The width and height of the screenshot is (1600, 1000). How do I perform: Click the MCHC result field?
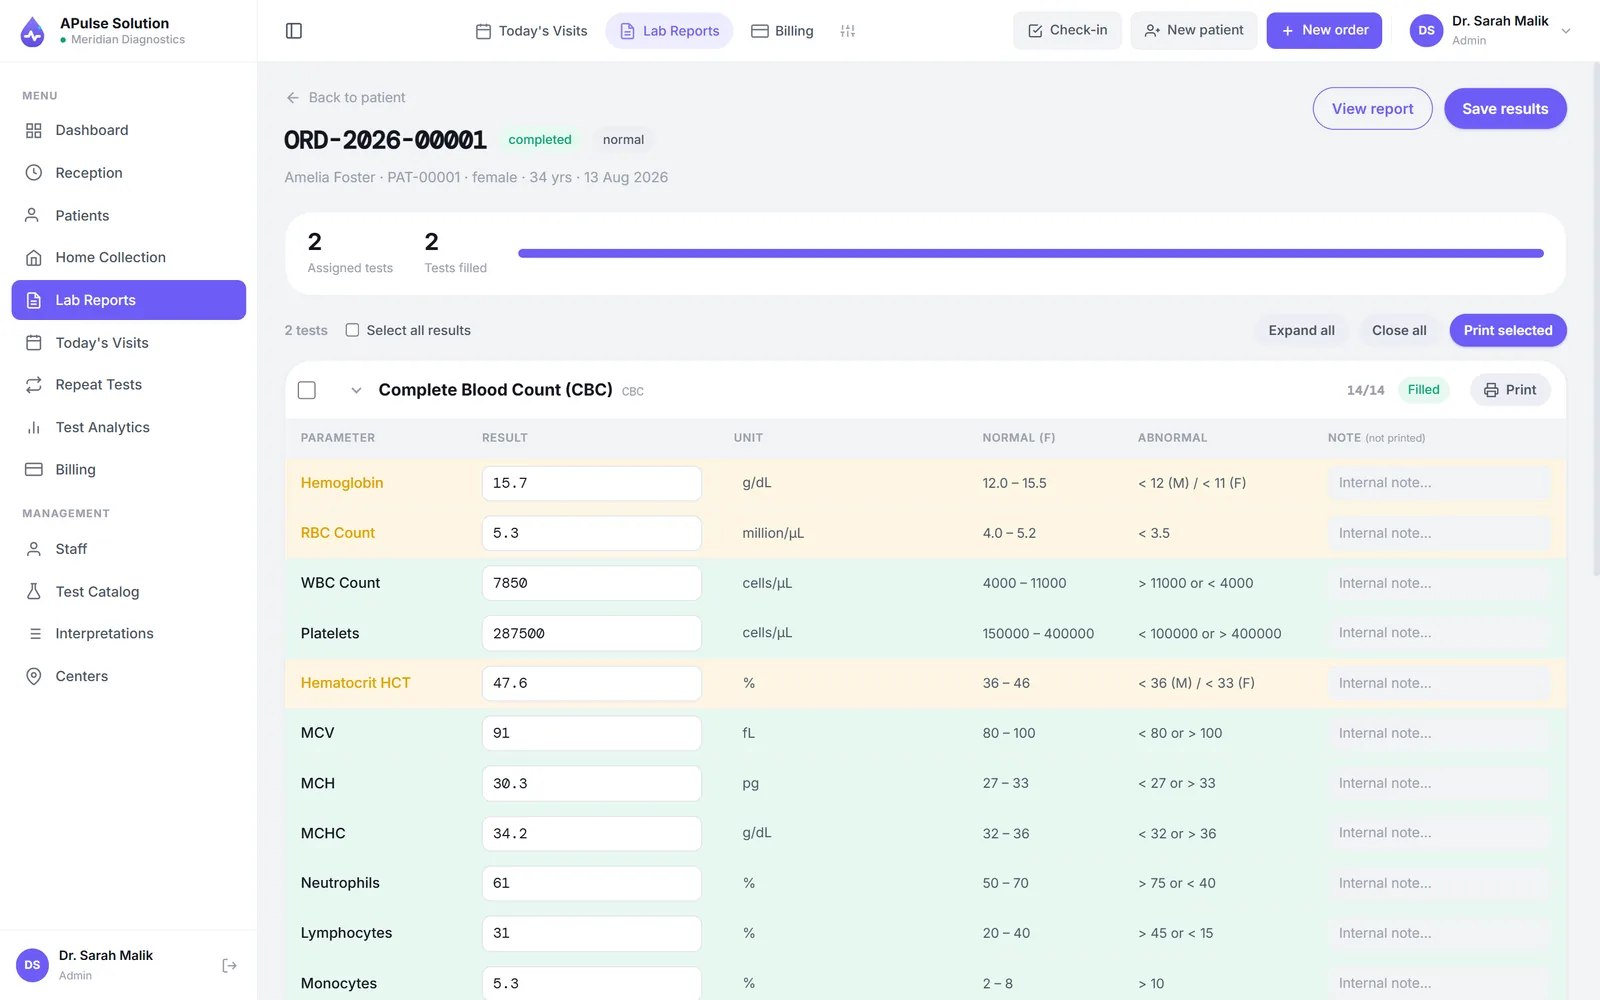pyautogui.click(x=592, y=833)
